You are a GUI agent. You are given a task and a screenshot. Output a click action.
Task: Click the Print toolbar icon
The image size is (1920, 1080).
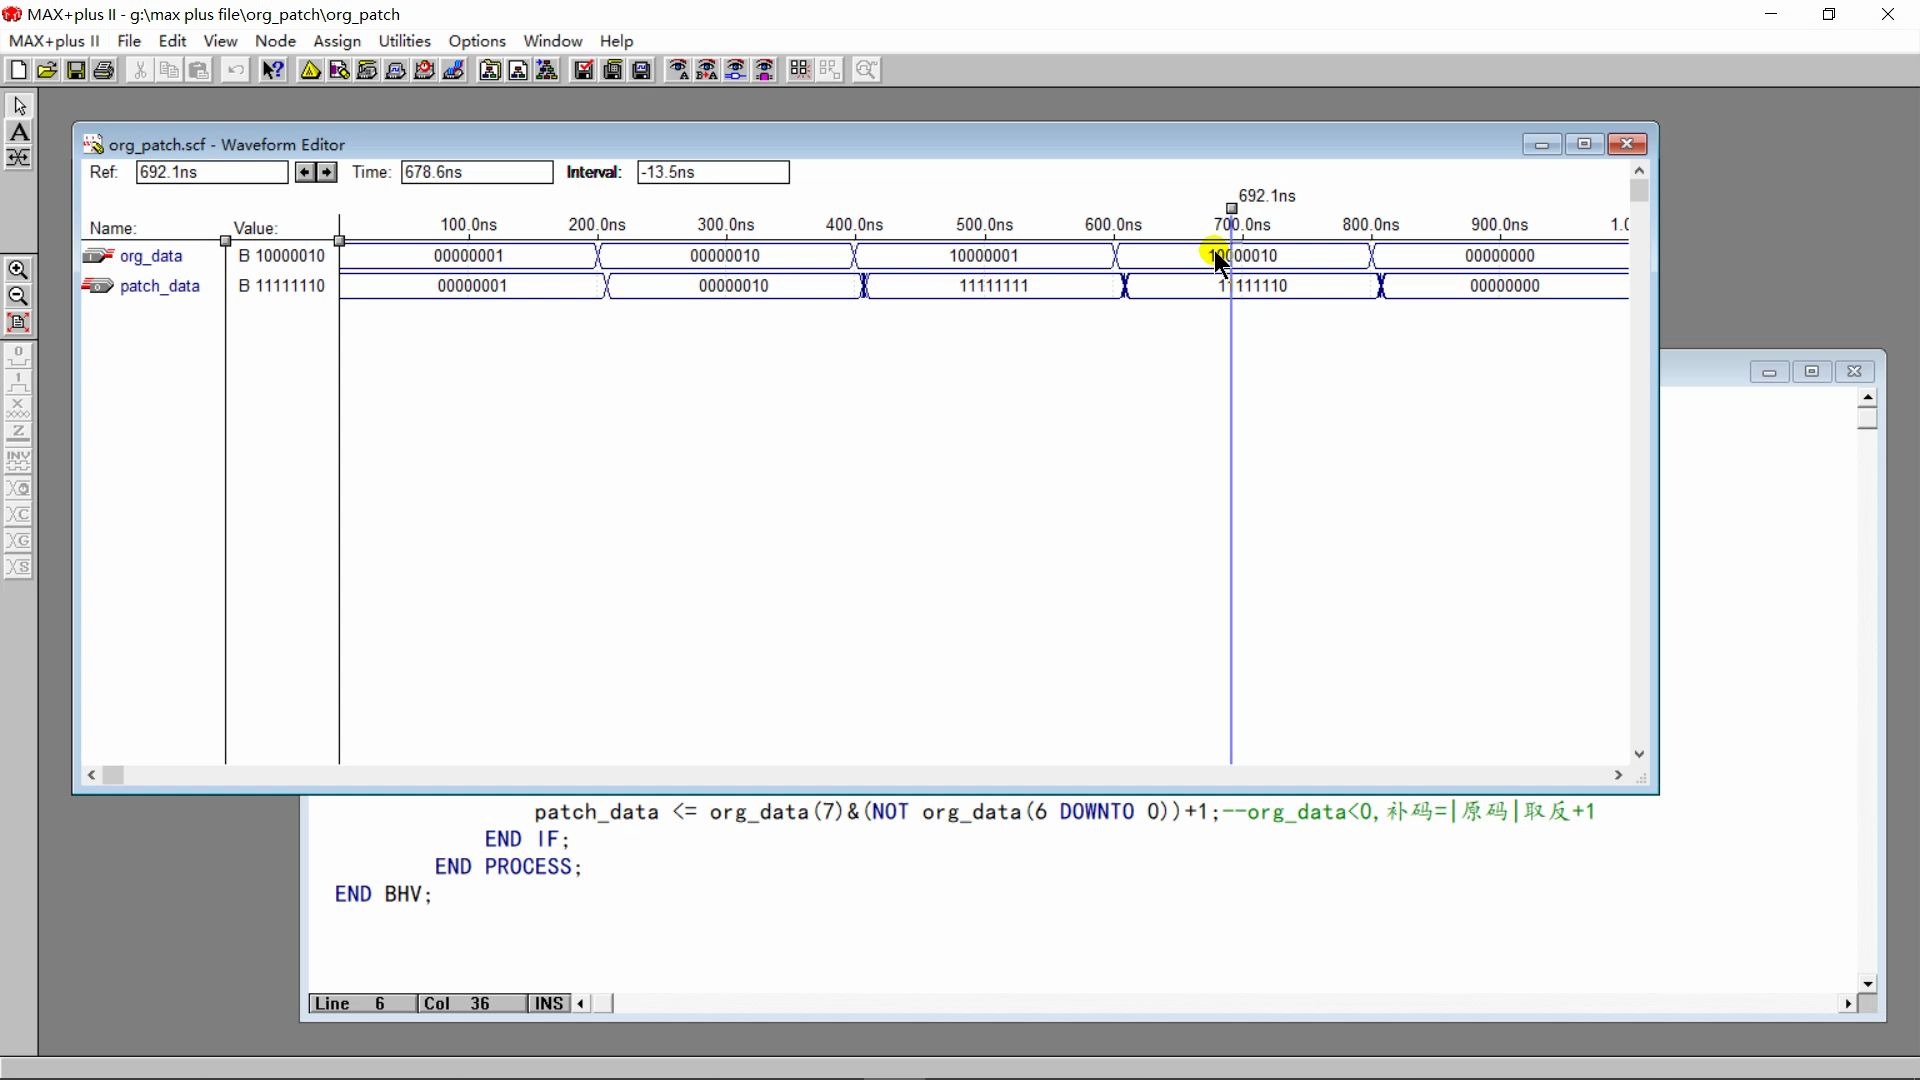(104, 70)
